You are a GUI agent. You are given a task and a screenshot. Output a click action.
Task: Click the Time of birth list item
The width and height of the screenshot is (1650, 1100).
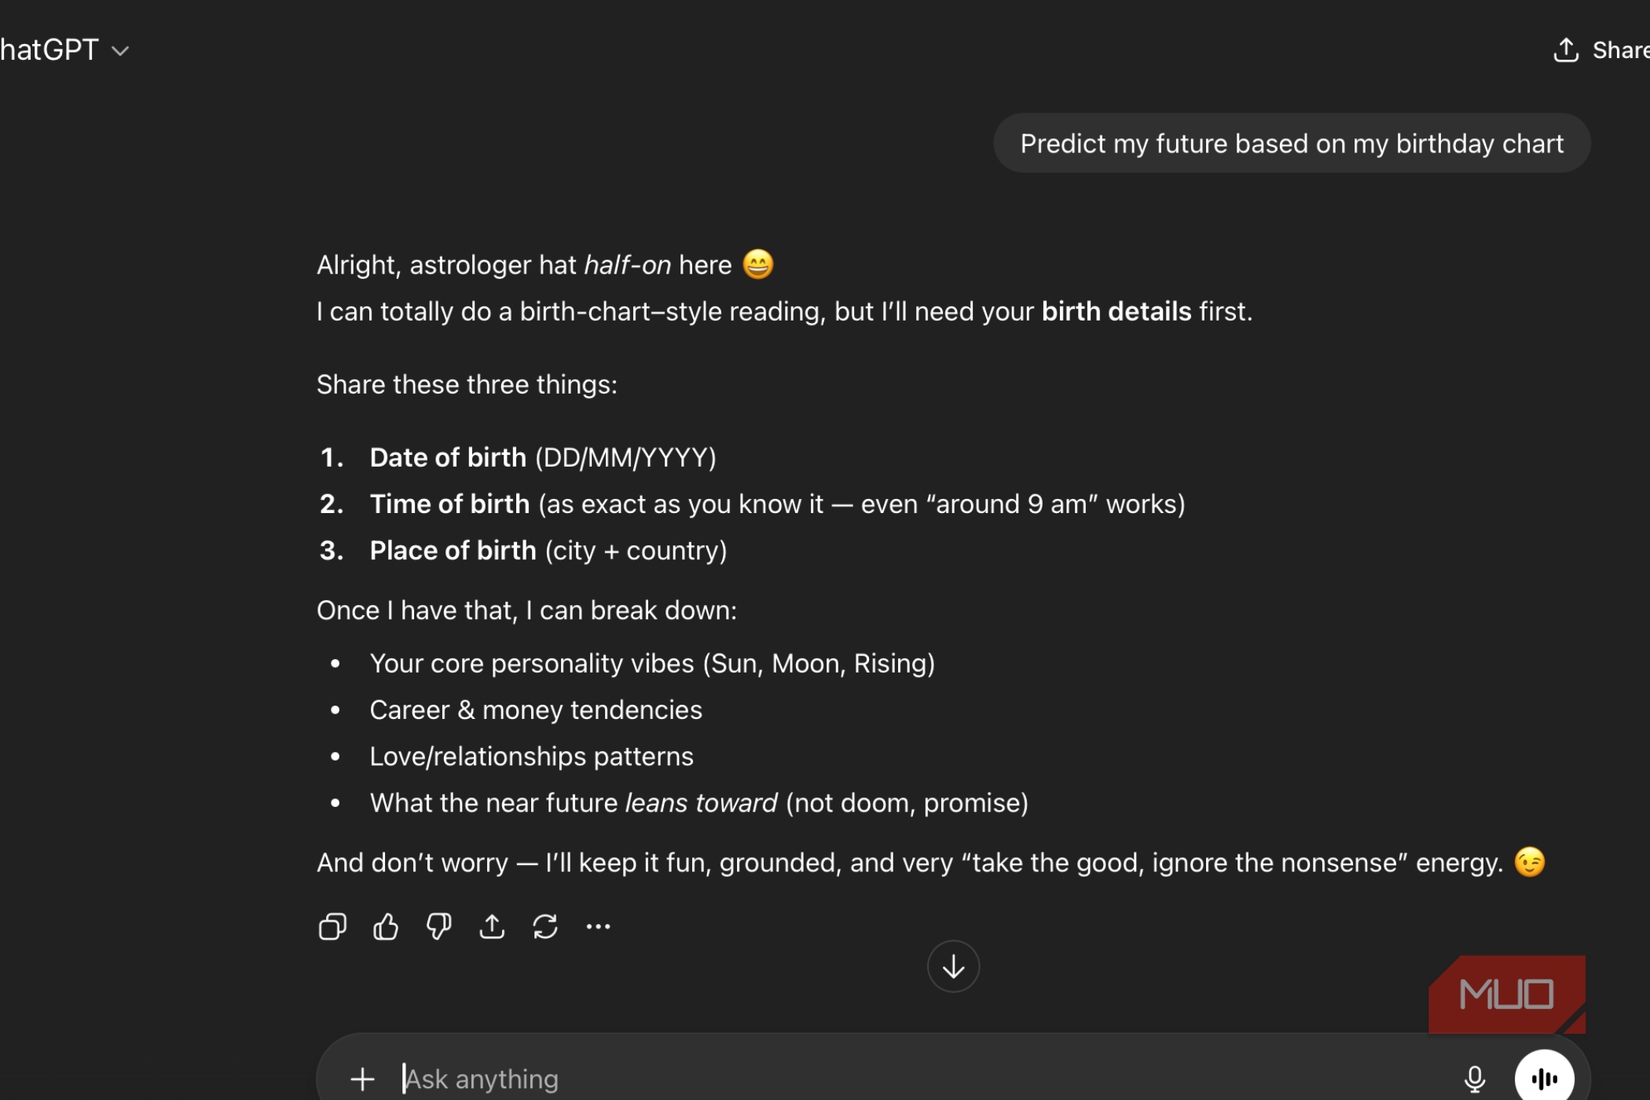[776, 504]
